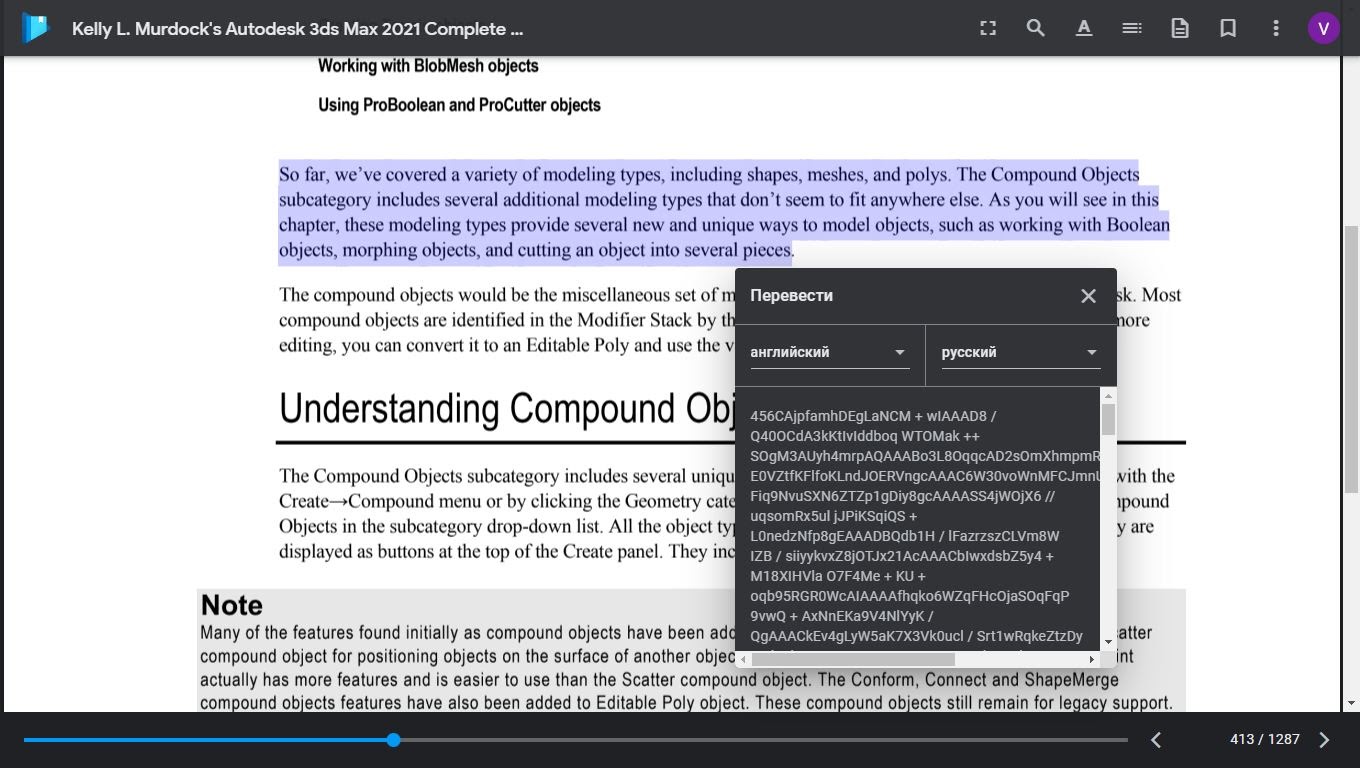Open the table of contents
Image resolution: width=1360 pixels, height=768 pixels.
[x=1132, y=28]
